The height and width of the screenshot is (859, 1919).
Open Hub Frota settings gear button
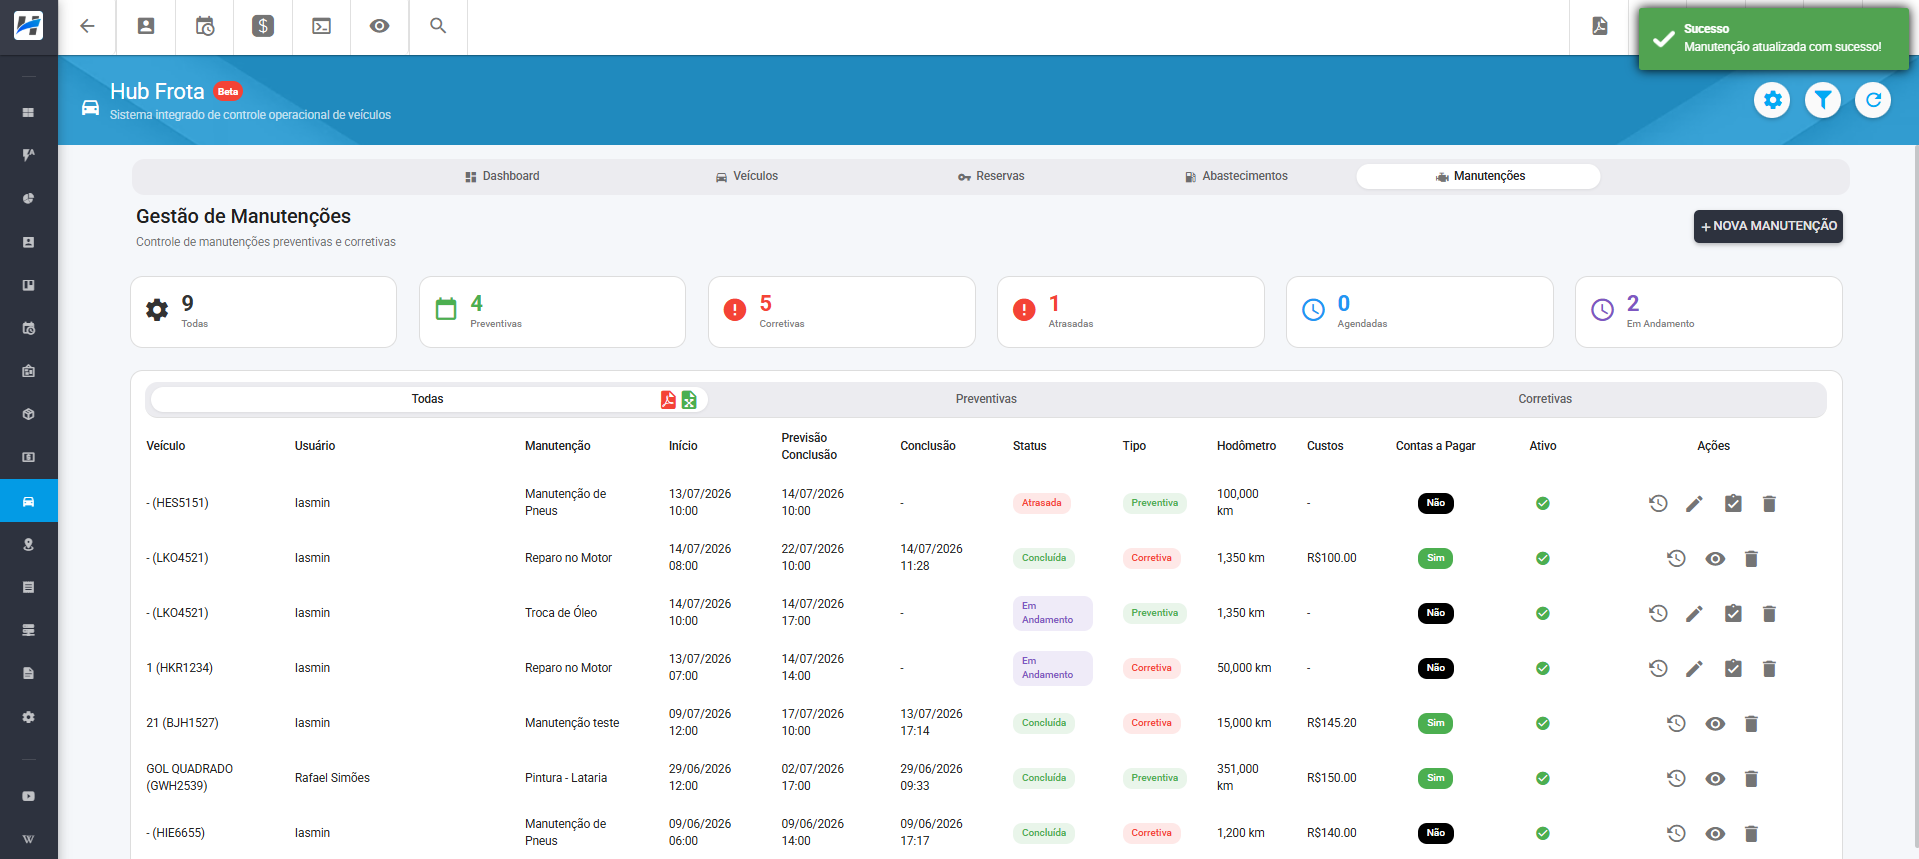tap(1772, 100)
